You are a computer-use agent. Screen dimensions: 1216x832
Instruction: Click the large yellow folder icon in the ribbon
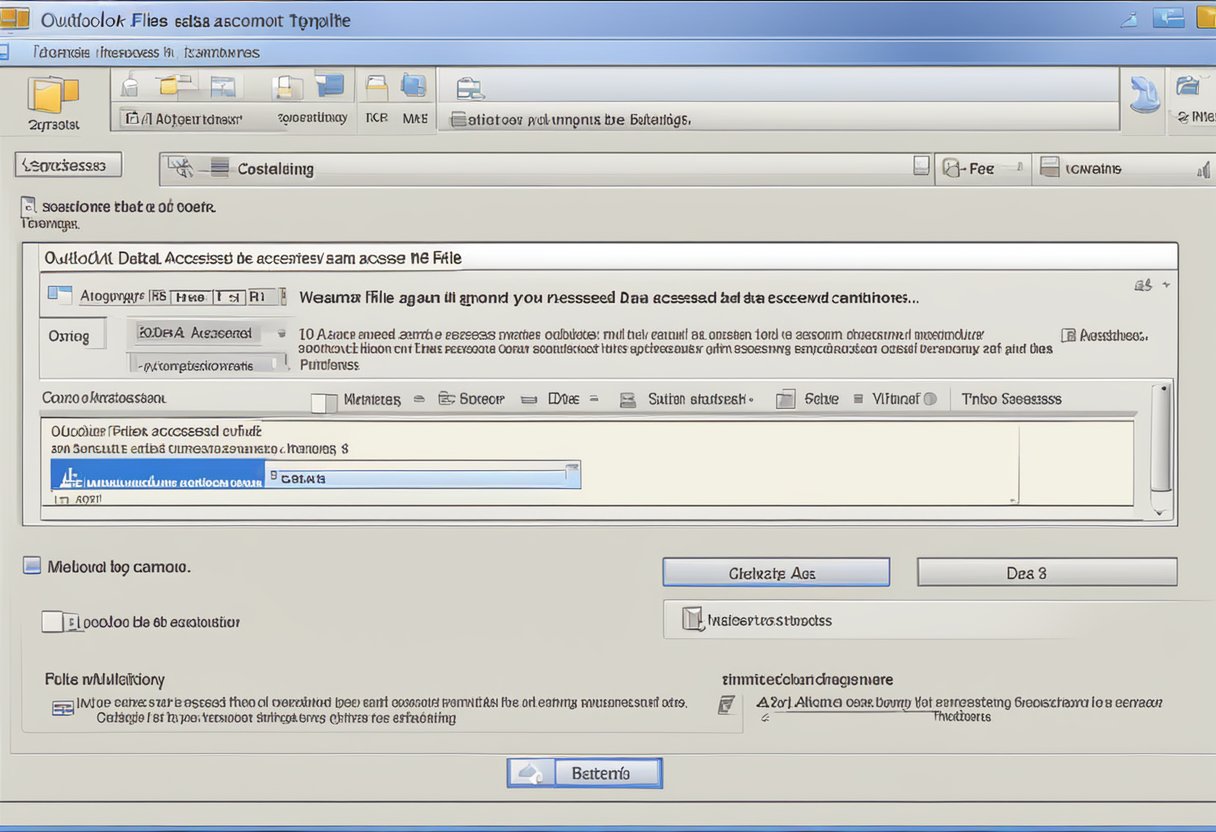pos(53,95)
